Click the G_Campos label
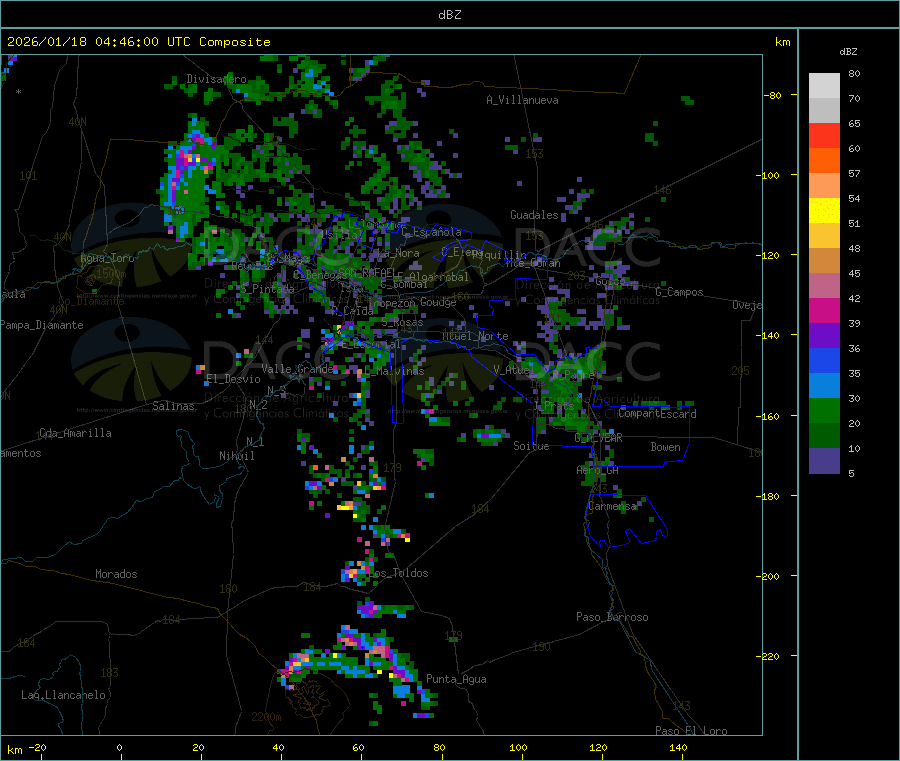 coord(680,292)
